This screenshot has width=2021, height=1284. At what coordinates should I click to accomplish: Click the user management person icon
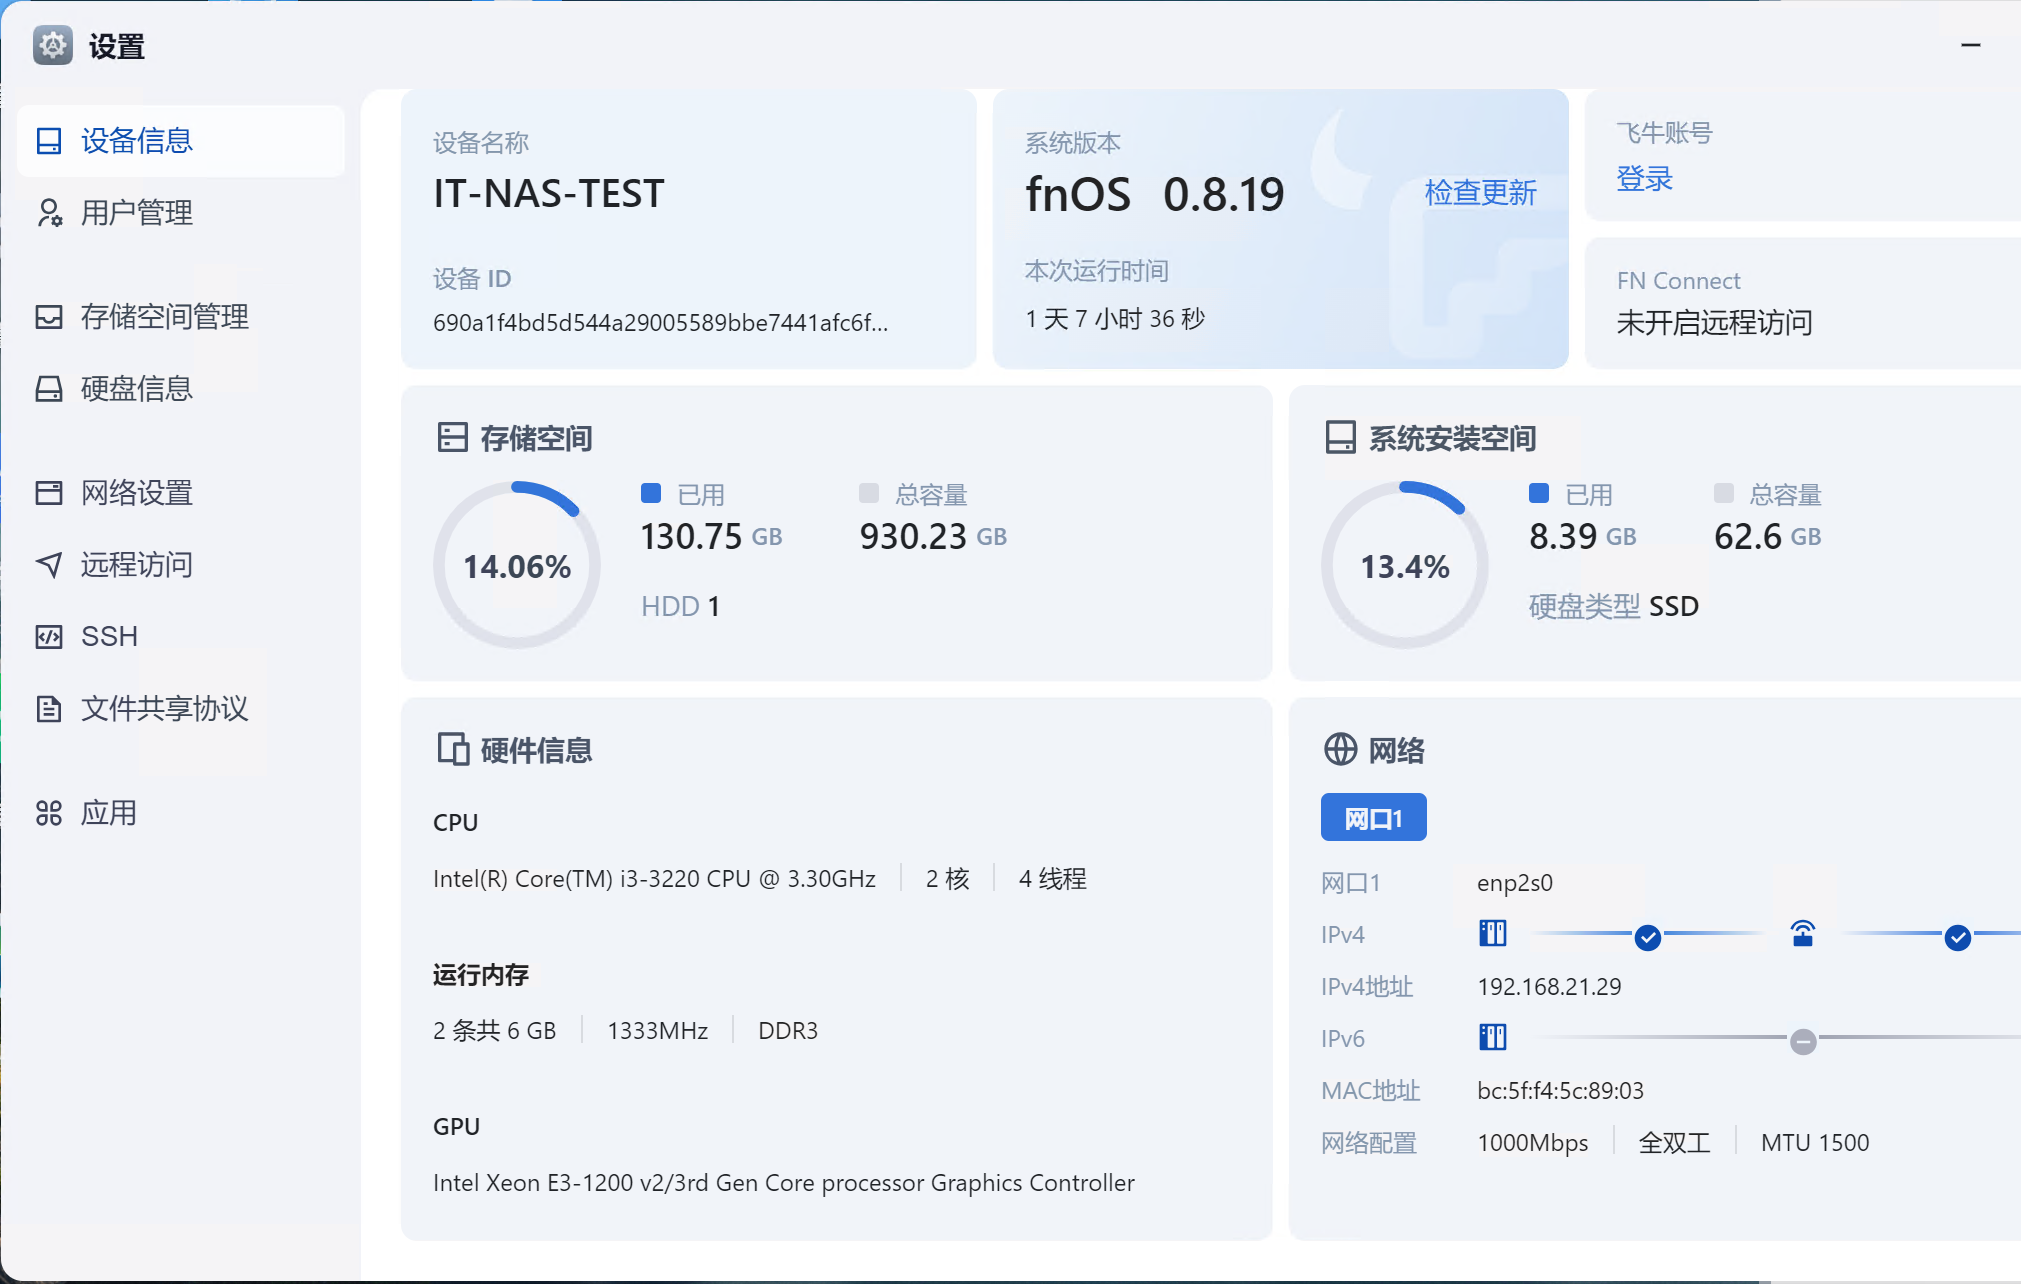[x=49, y=213]
